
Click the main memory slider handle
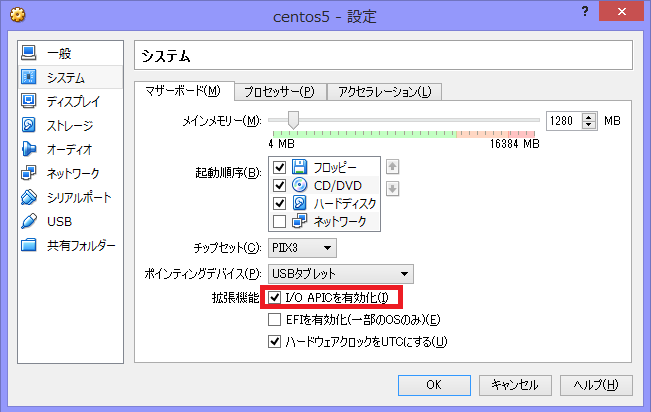pyautogui.click(x=293, y=120)
